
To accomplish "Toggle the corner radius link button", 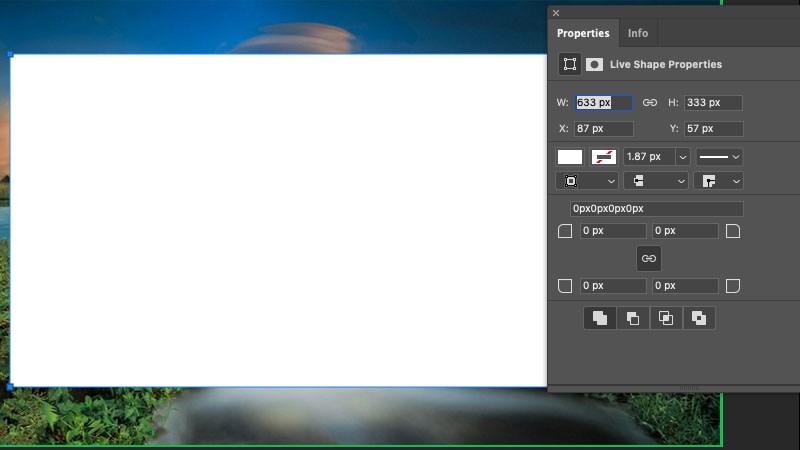I will click(x=649, y=259).
